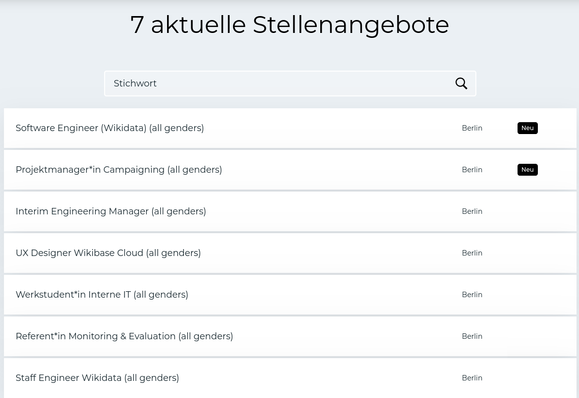Click the '7 aktuelle Stellenangebote' heading
The image size is (579, 398).
coord(290,25)
